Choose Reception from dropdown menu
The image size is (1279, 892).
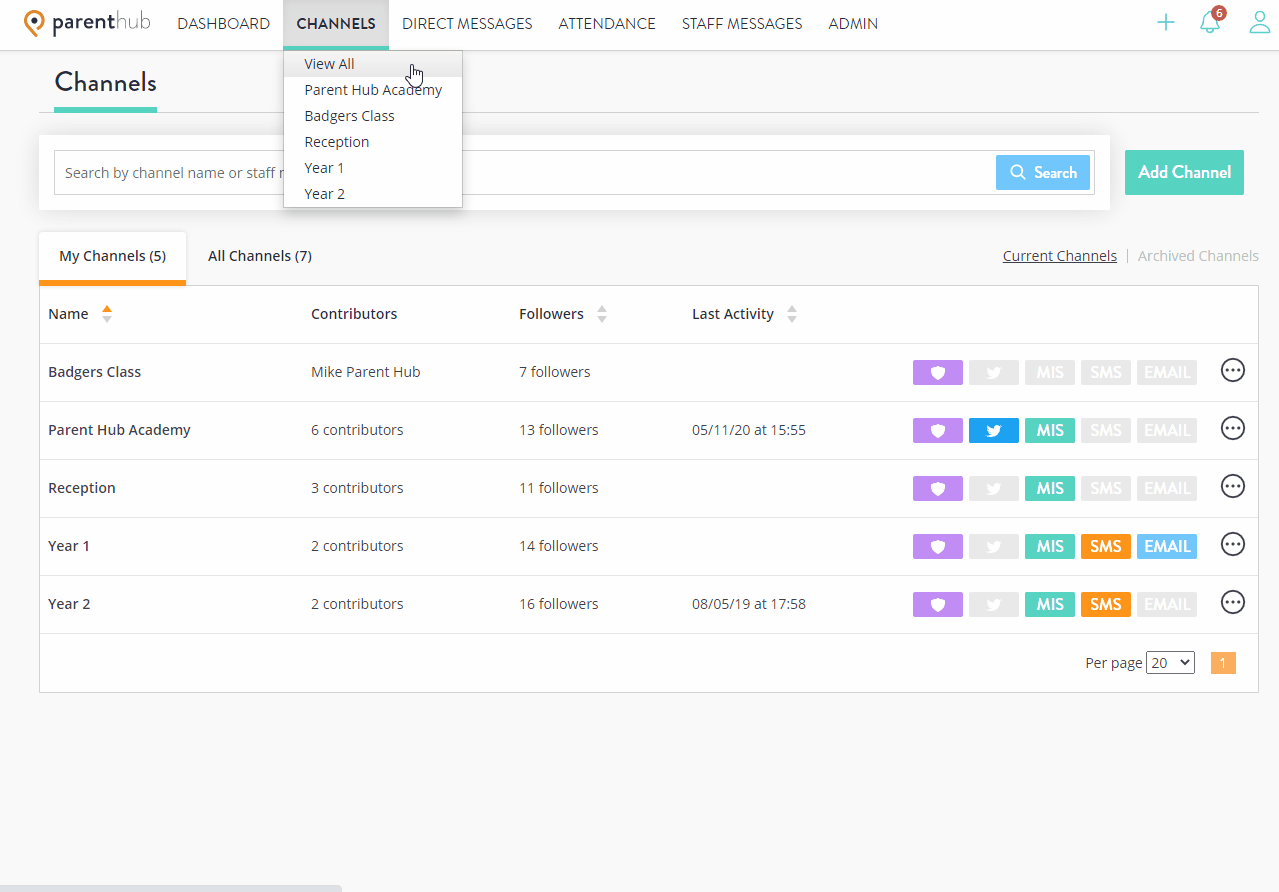tap(373, 142)
